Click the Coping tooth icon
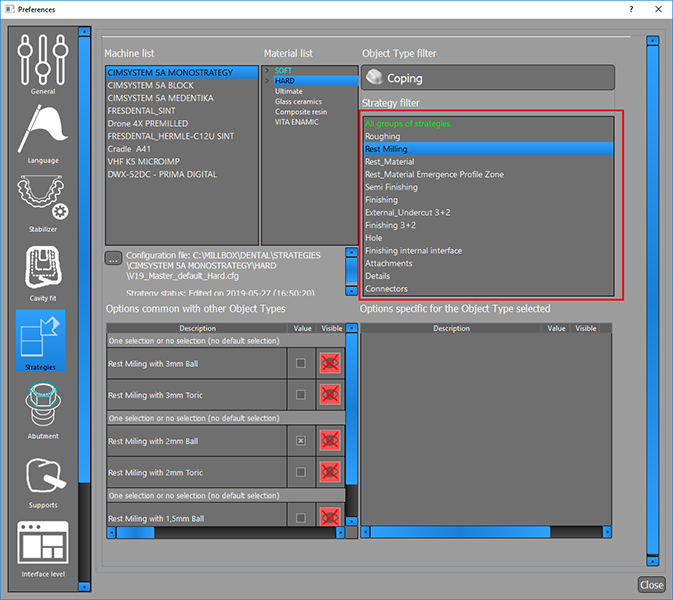 pyautogui.click(x=374, y=77)
